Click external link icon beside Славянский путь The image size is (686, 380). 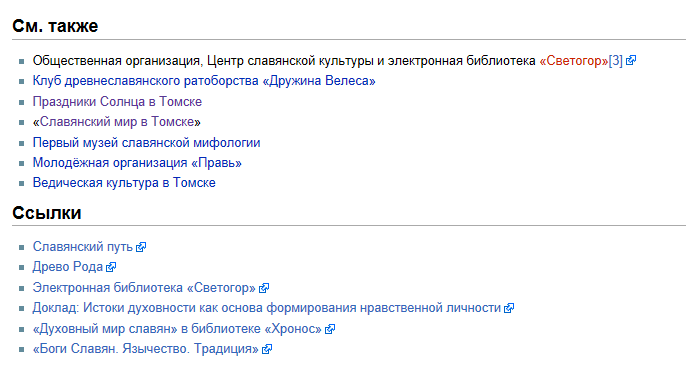[x=141, y=247]
